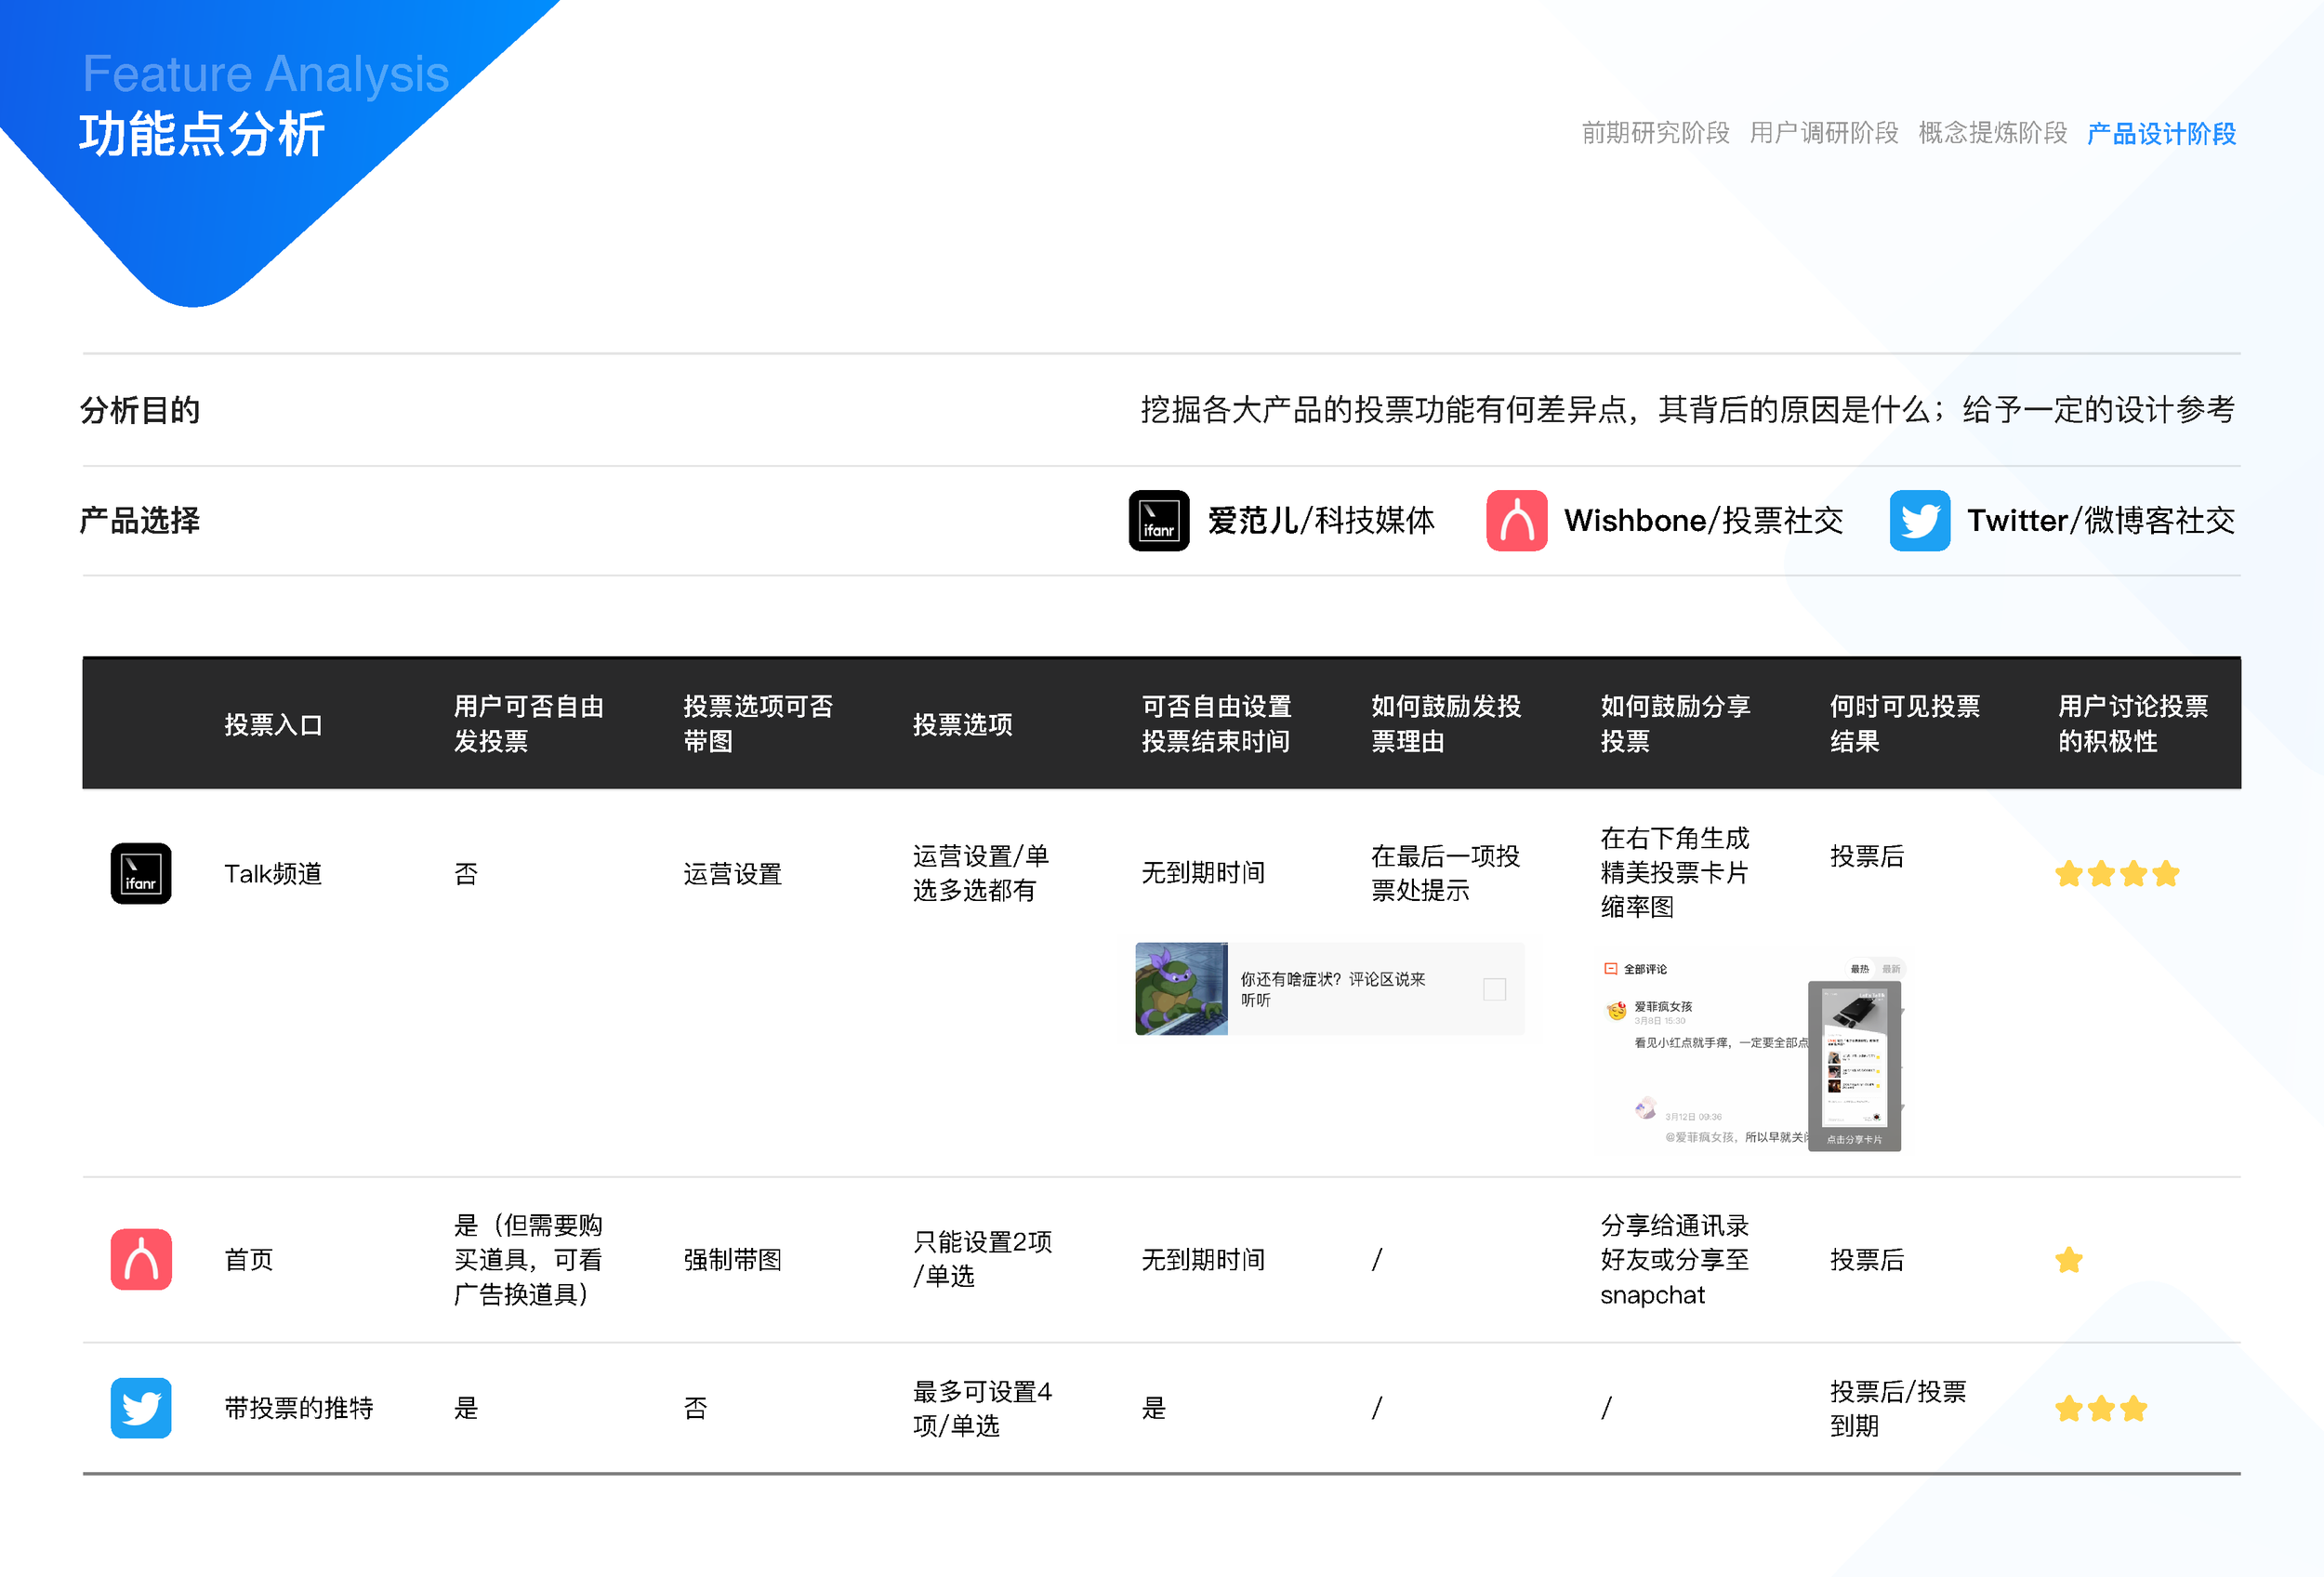Open the 概念提炼阶段 stage tab
Image resolution: width=2324 pixels, height=1577 pixels.
(1992, 133)
